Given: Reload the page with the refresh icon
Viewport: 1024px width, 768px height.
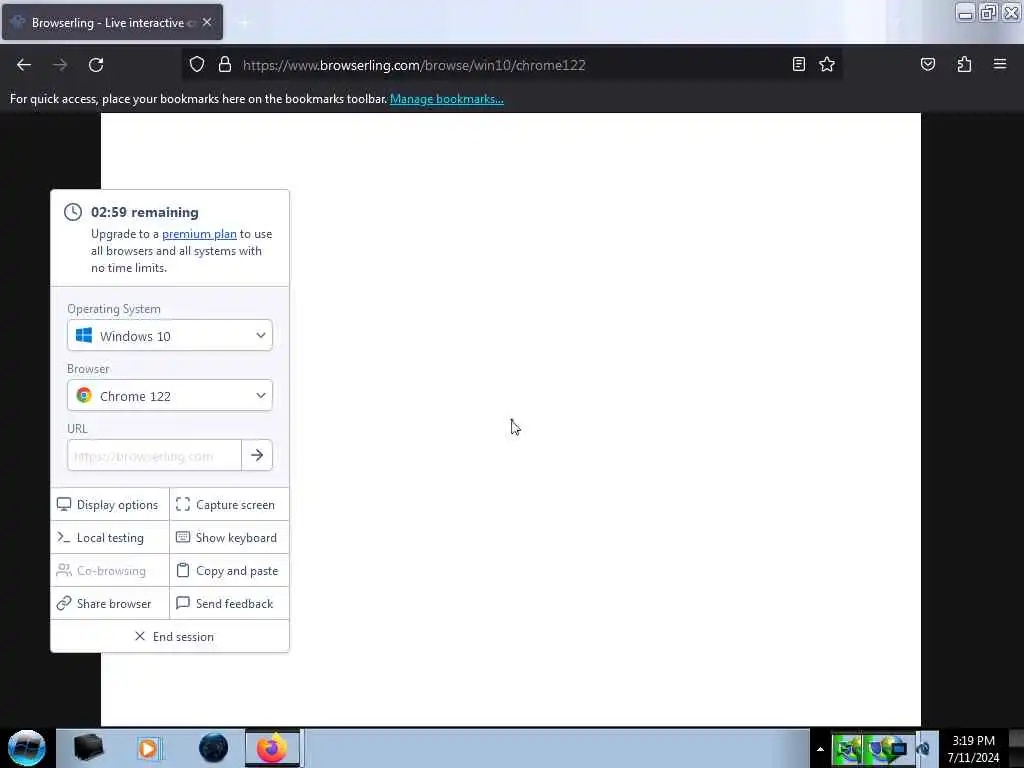Looking at the screenshot, I should tap(96, 65).
